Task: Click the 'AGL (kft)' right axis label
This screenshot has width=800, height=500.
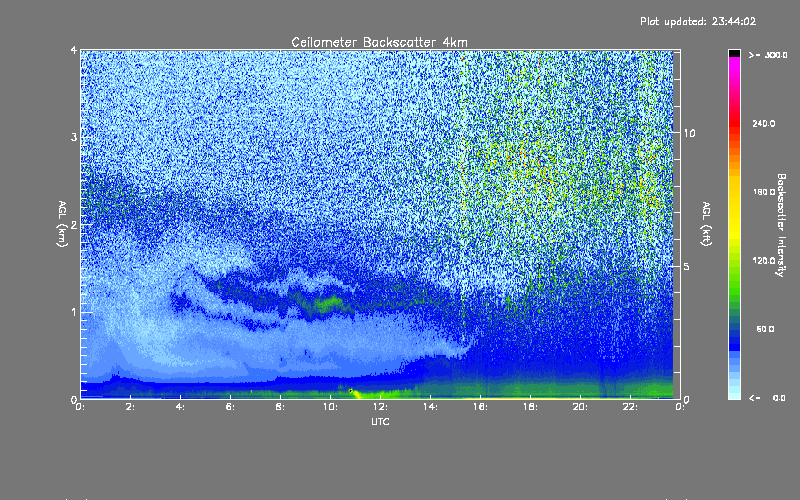Action: [x=706, y=224]
